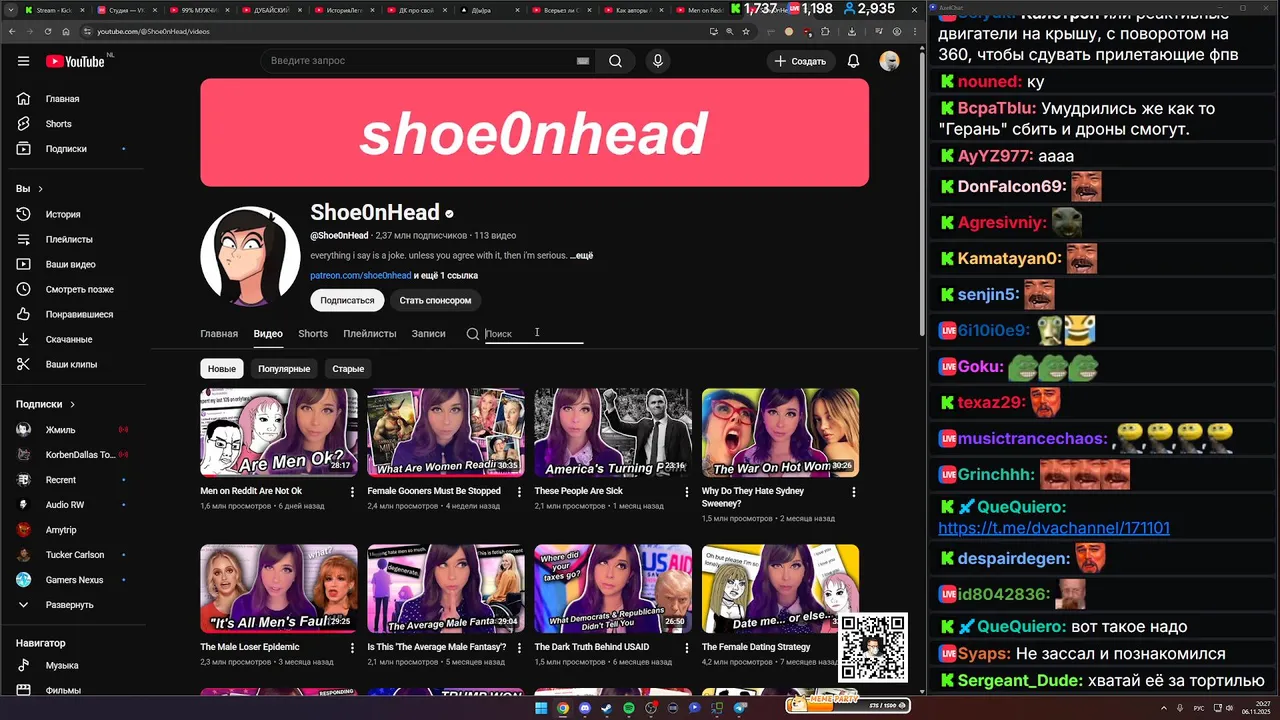The width and height of the screenshot is (1280, 720).
Task: Start voice search with the microphone icon
Action: tap(657, 61)
